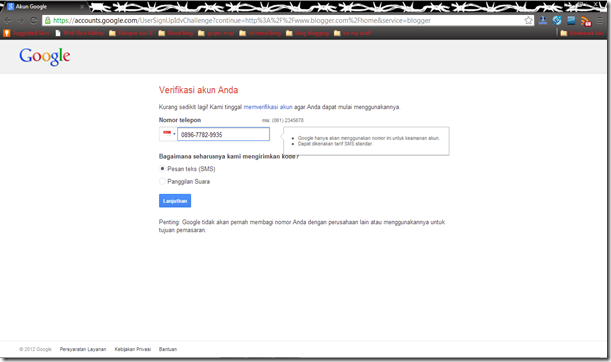Click the Google logo
Screen dimensions: 611x362
tap(45, 57)
